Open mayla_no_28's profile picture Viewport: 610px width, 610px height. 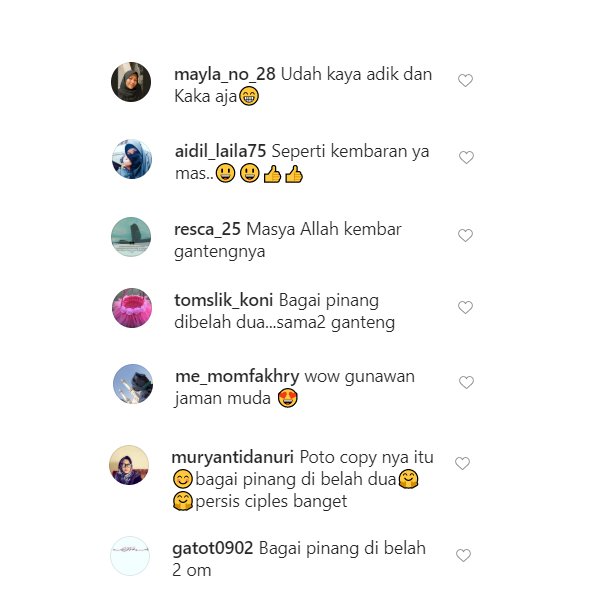(x=131, y=82)
